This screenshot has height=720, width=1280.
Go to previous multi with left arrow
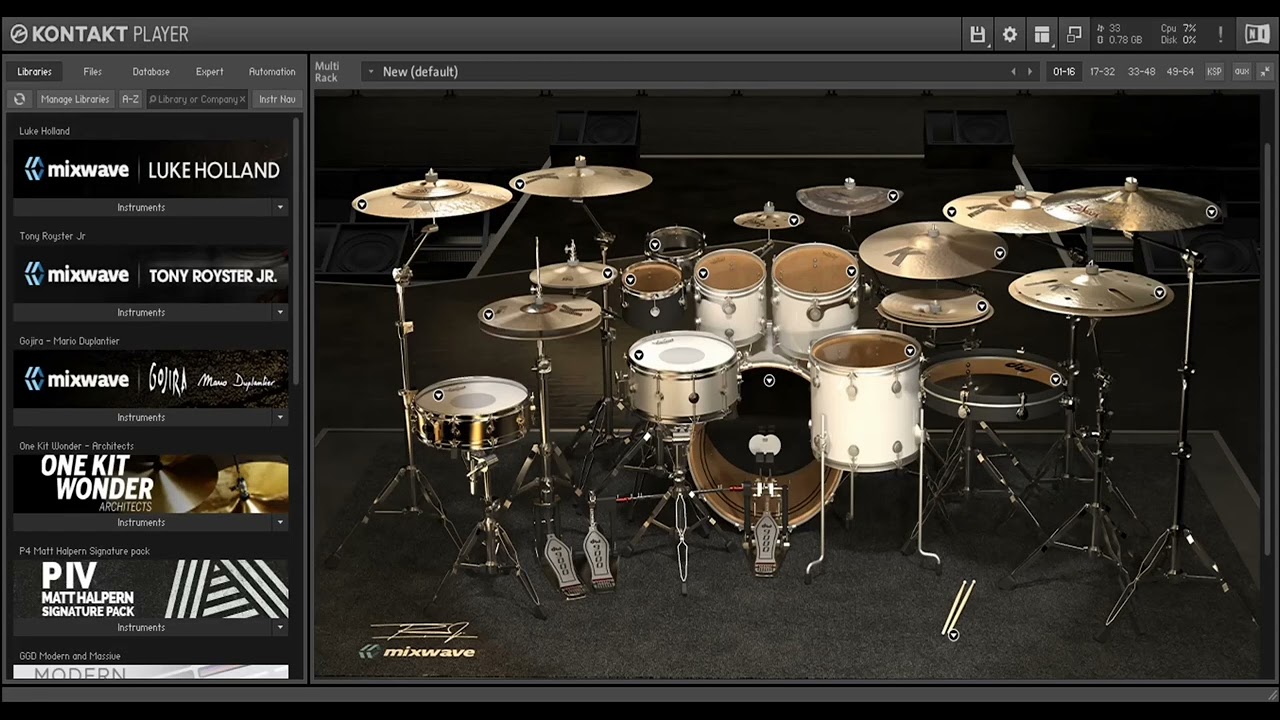point(1013,71)
